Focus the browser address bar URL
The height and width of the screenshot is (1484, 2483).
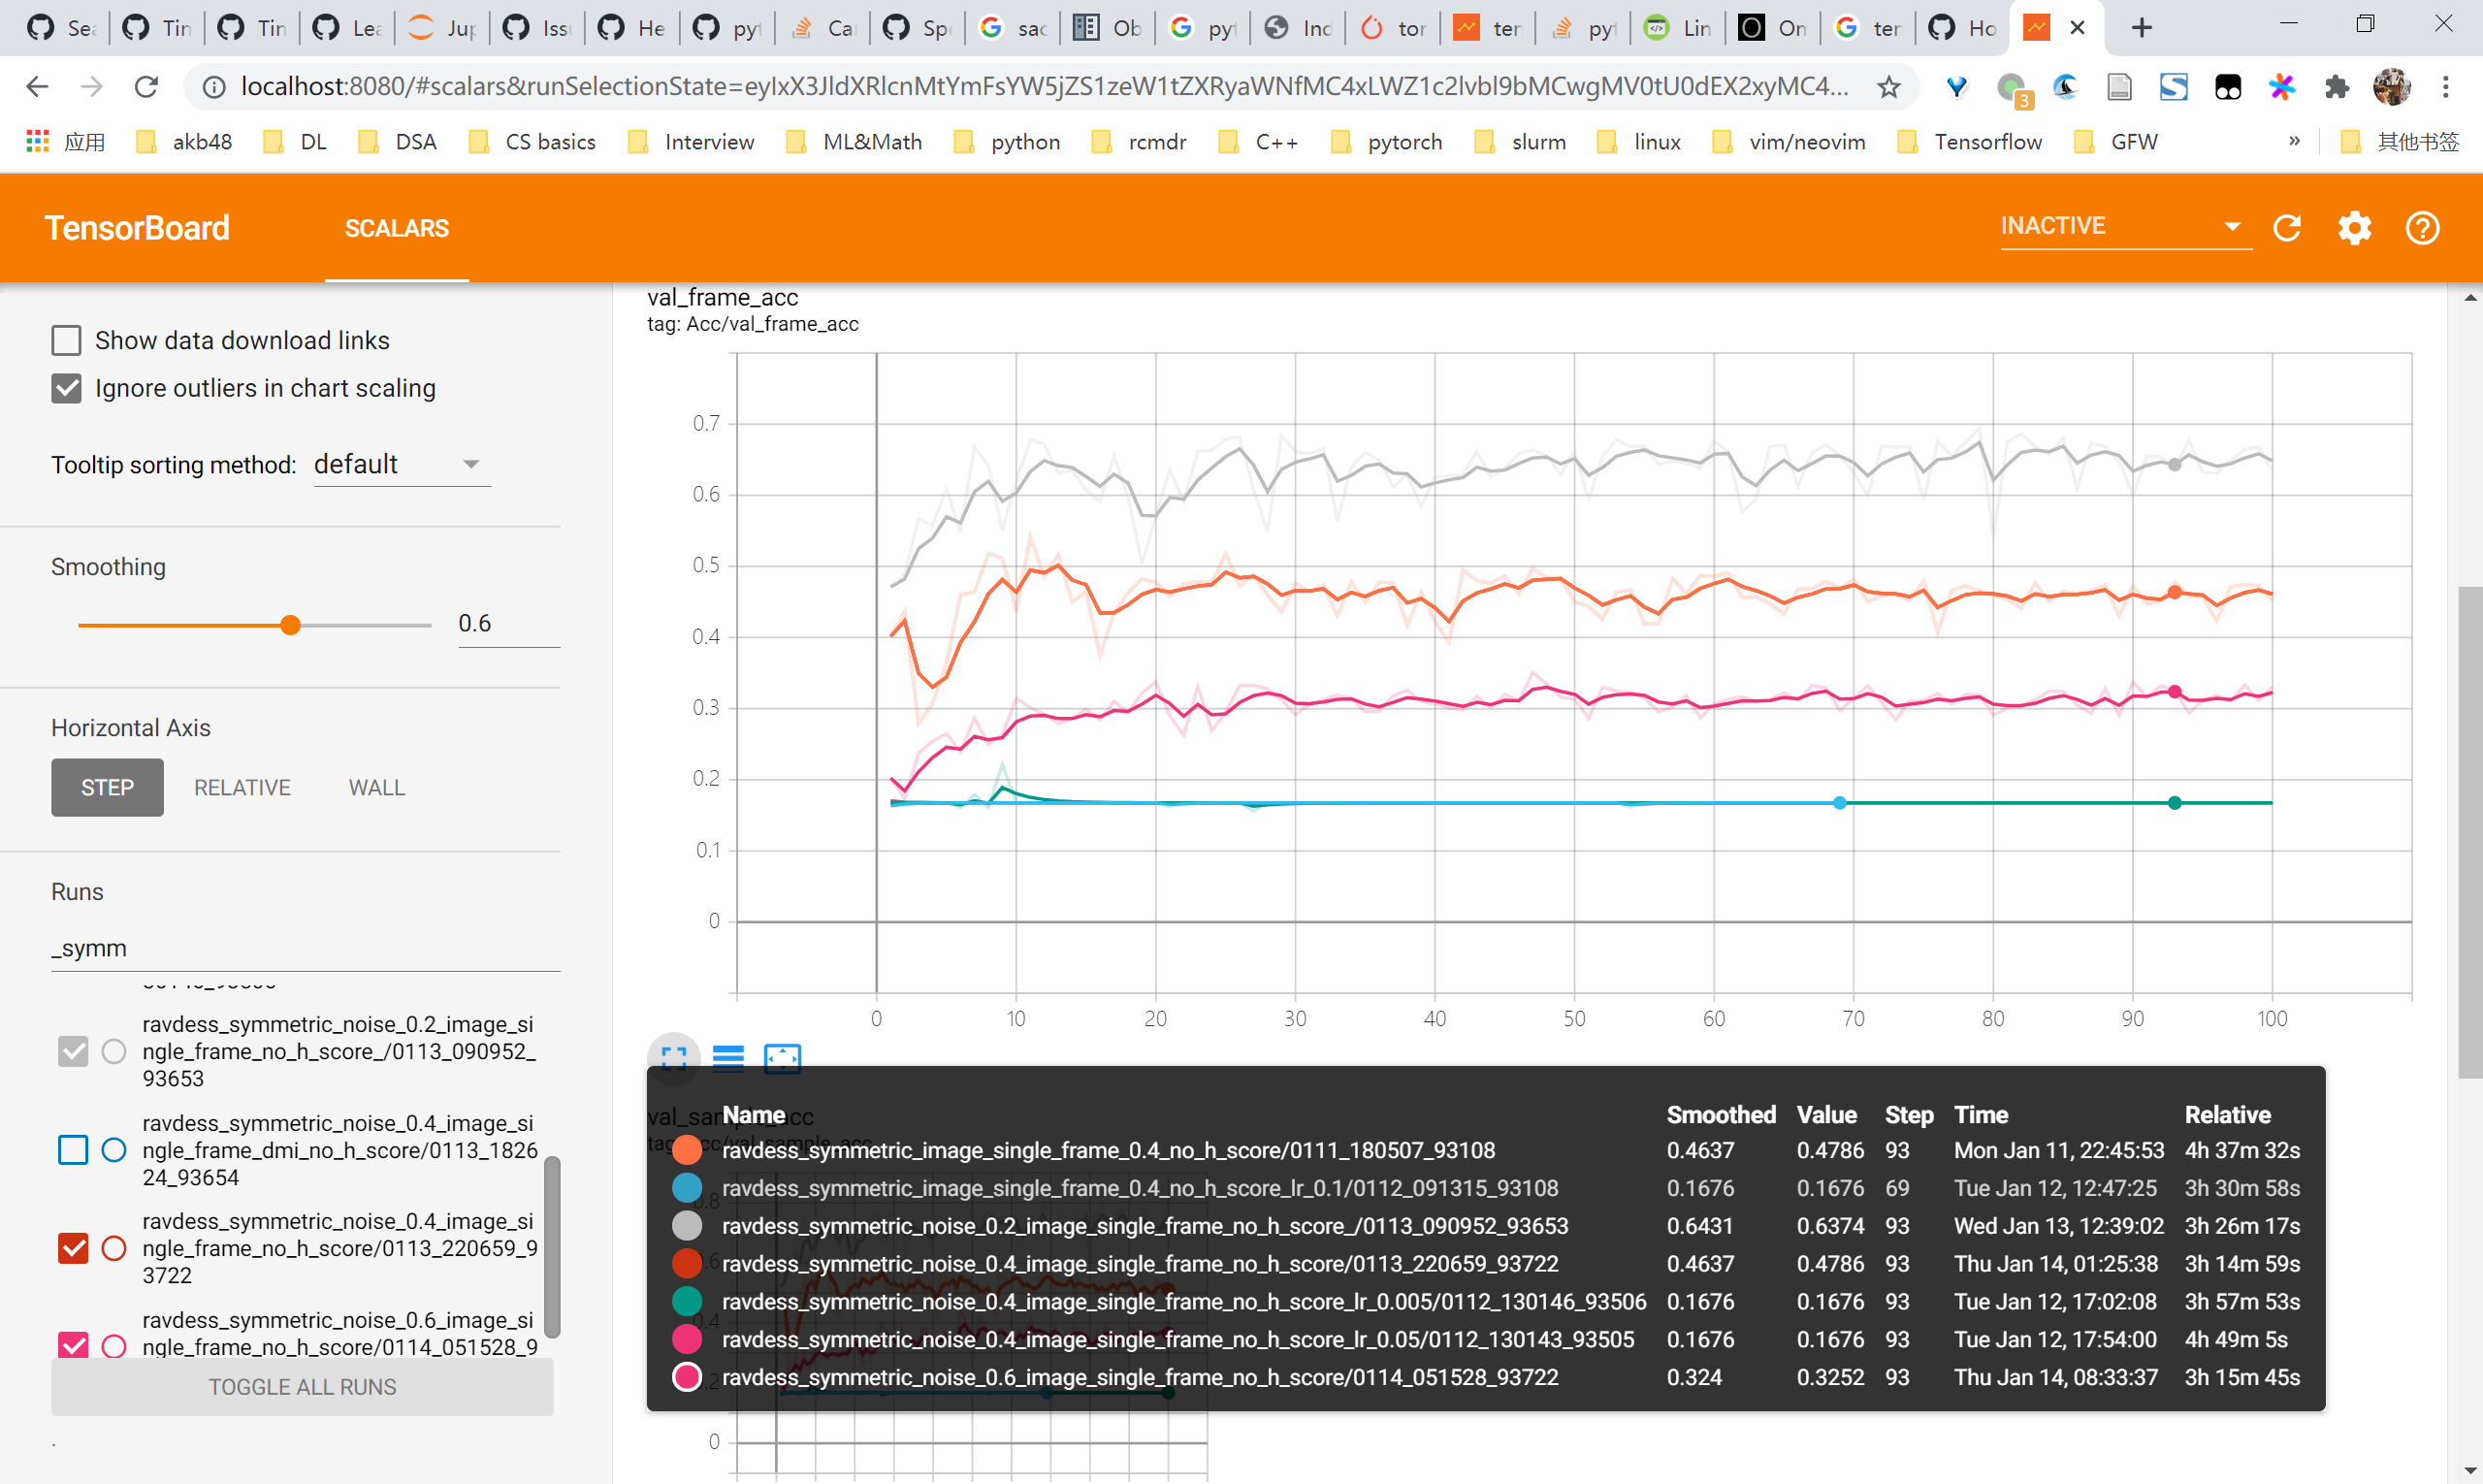pos(1044,87)
